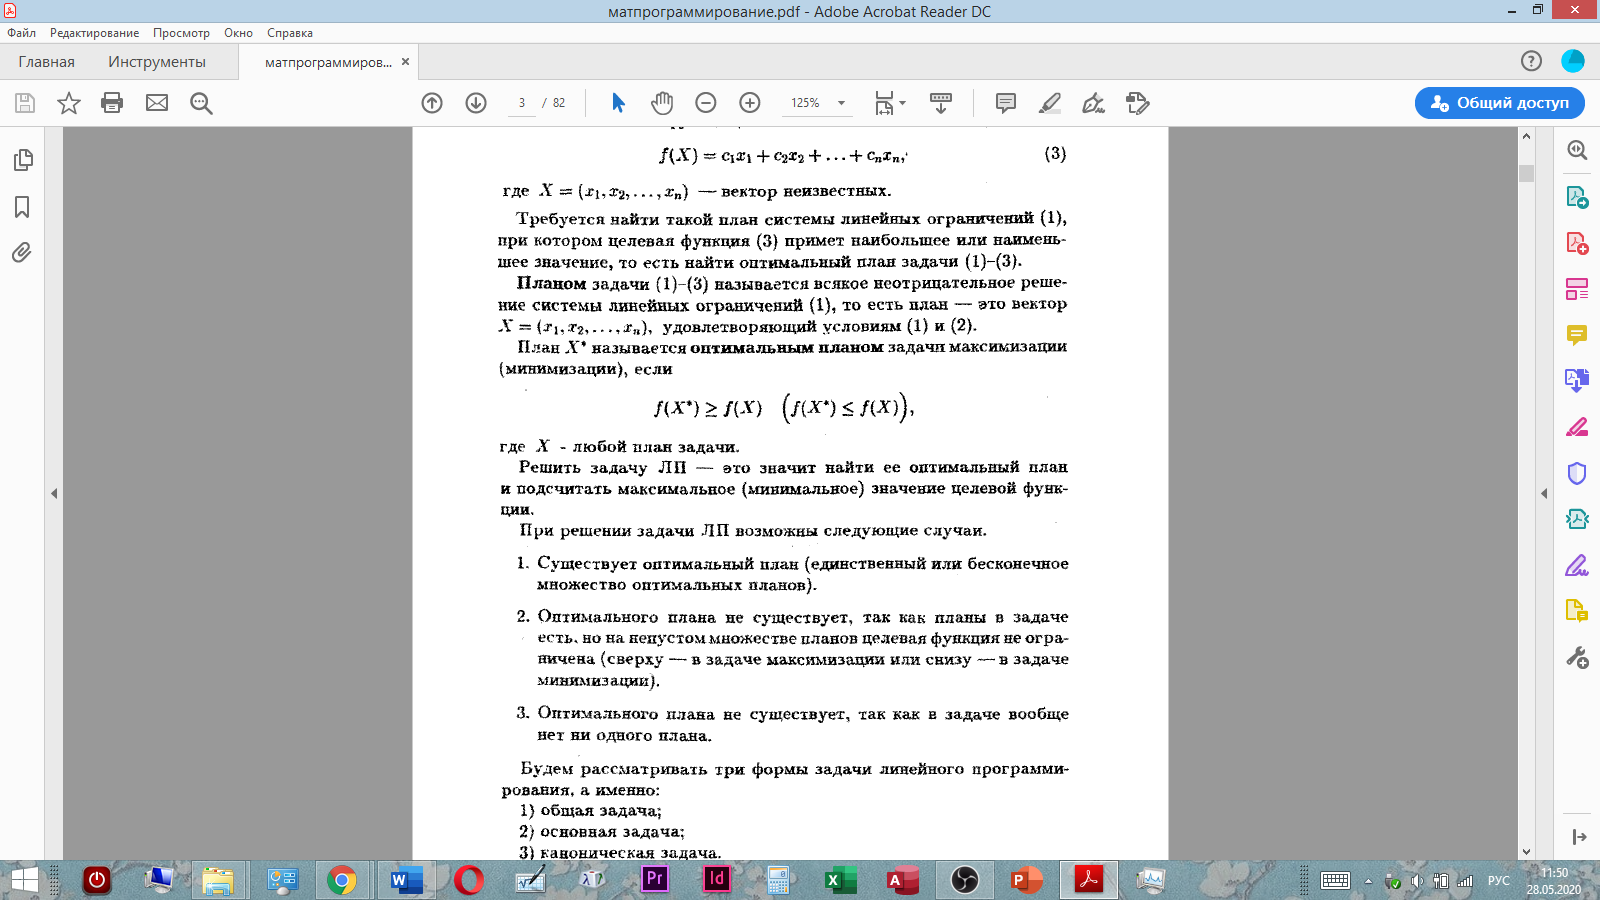Go to the next page with the down arrow
Image resolution: width=1600 pixels, height=900 pixels.
(x=476, y=103)
